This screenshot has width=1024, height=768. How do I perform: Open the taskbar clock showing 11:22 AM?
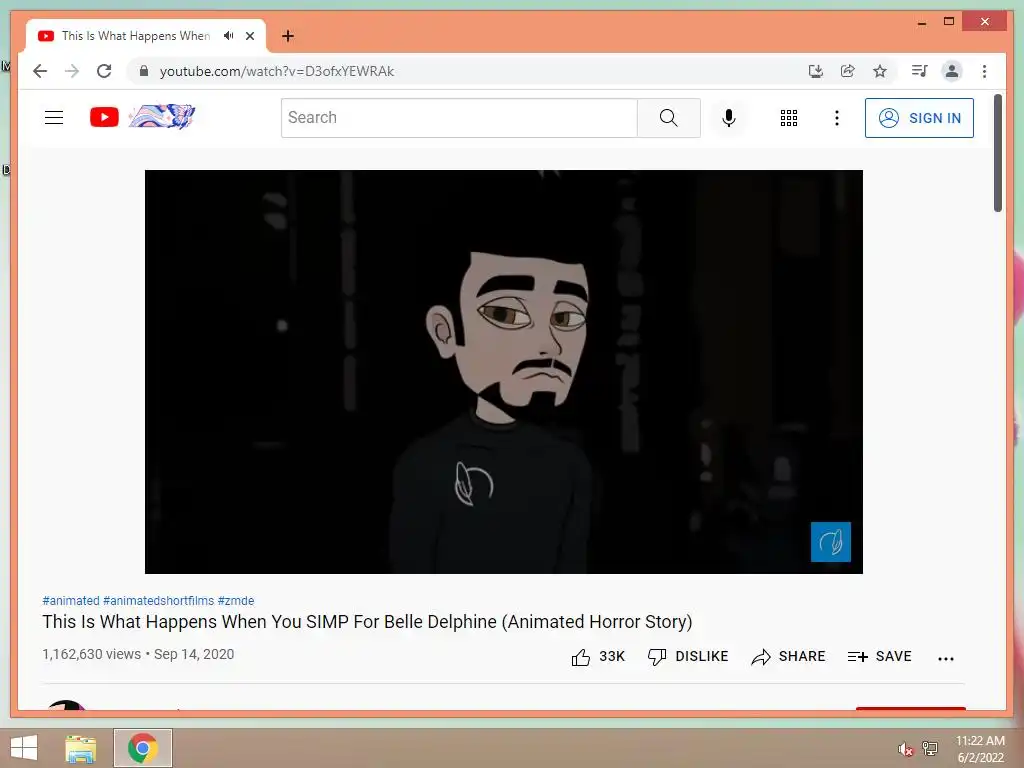pyautogui.click(x=980, y=749)
